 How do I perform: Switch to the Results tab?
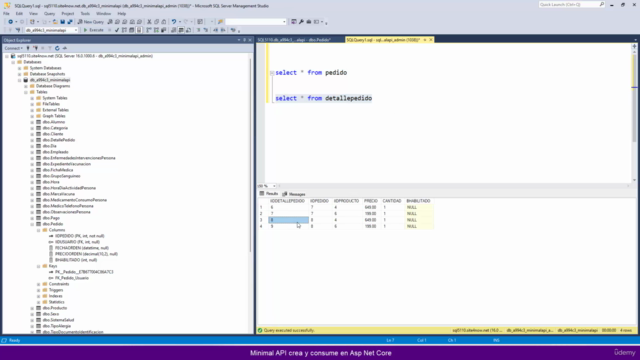coord(269,194)
